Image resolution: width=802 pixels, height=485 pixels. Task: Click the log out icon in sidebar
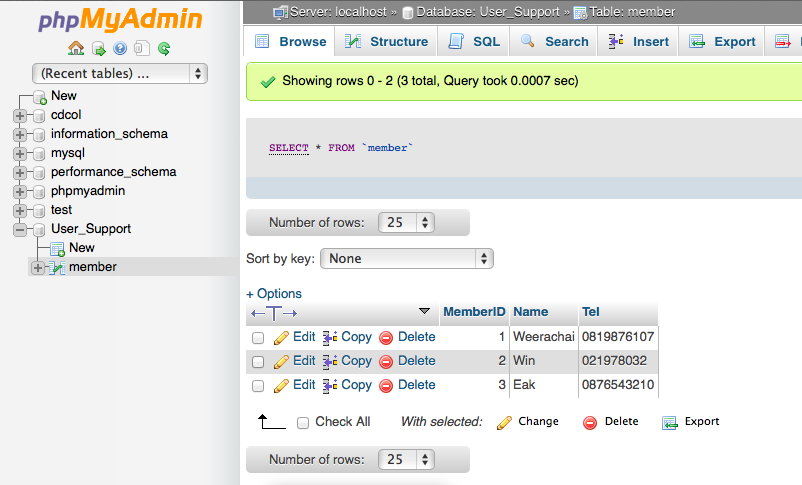point(99,48)
